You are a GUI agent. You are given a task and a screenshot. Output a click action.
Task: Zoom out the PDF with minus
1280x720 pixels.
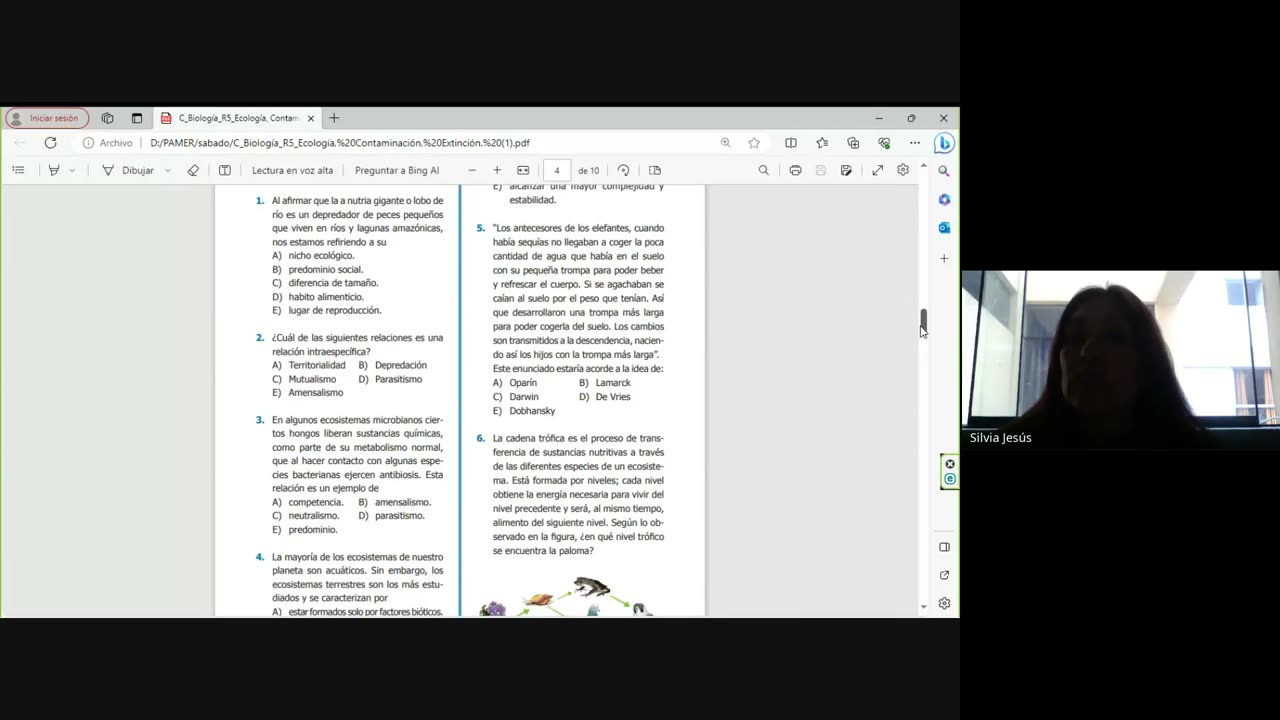(x=472, y=170)
